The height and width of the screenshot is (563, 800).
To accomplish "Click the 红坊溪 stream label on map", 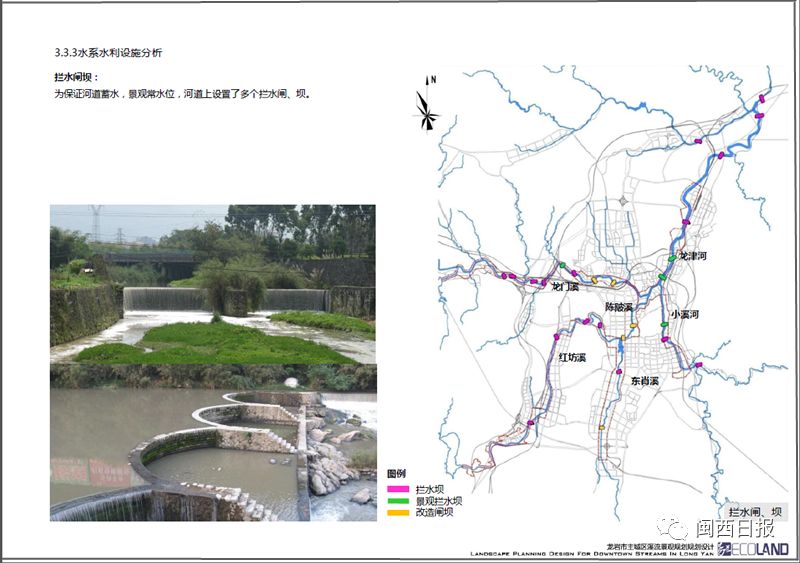I will (x=571, y=357).
